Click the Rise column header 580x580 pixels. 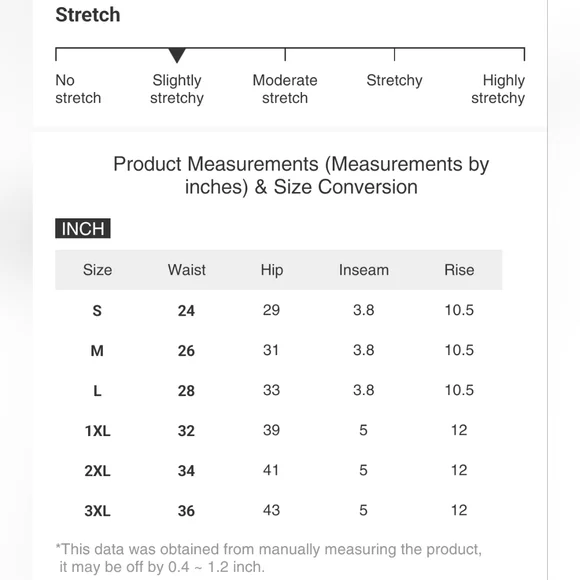tap(459, 270)
